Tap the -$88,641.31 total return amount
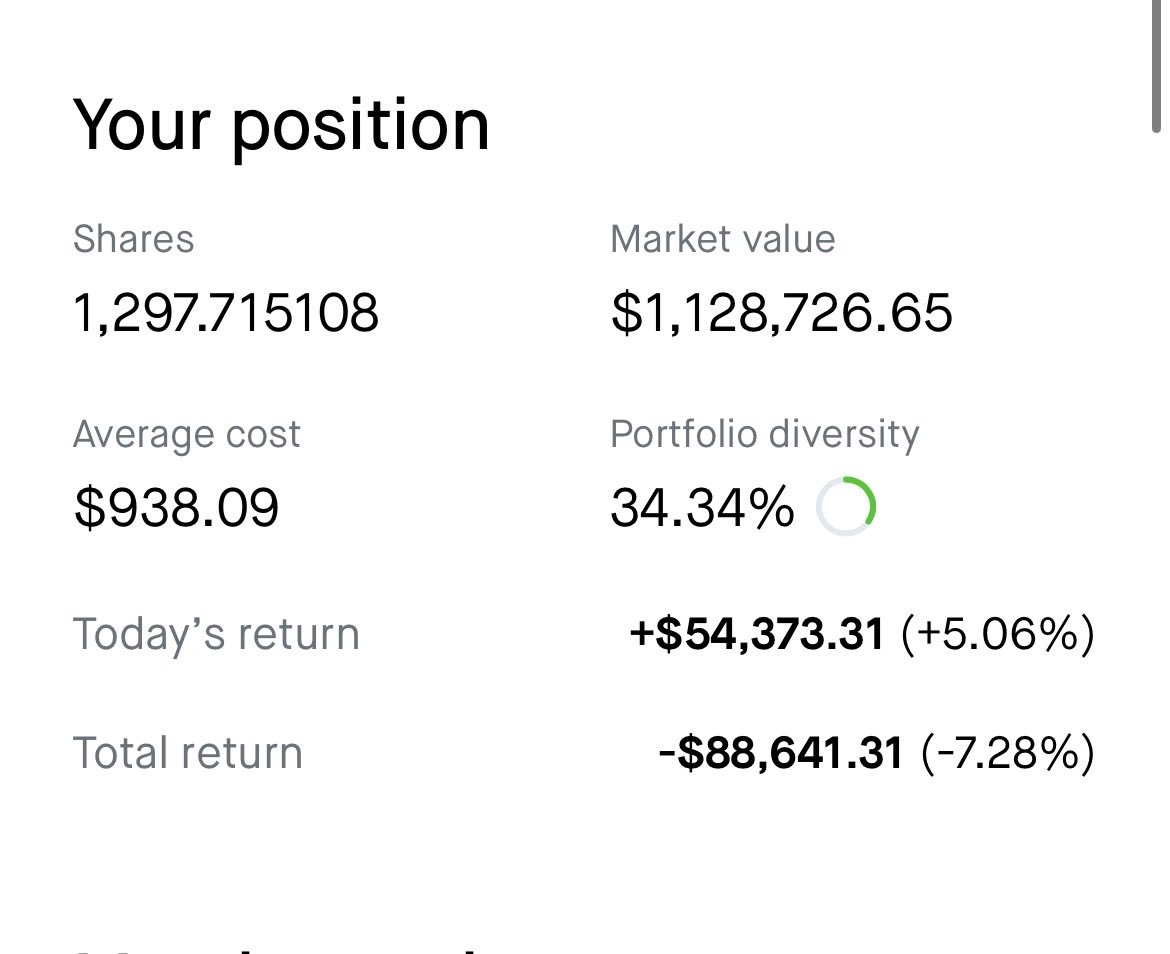 pyautogui.click(x=781, y=753)
